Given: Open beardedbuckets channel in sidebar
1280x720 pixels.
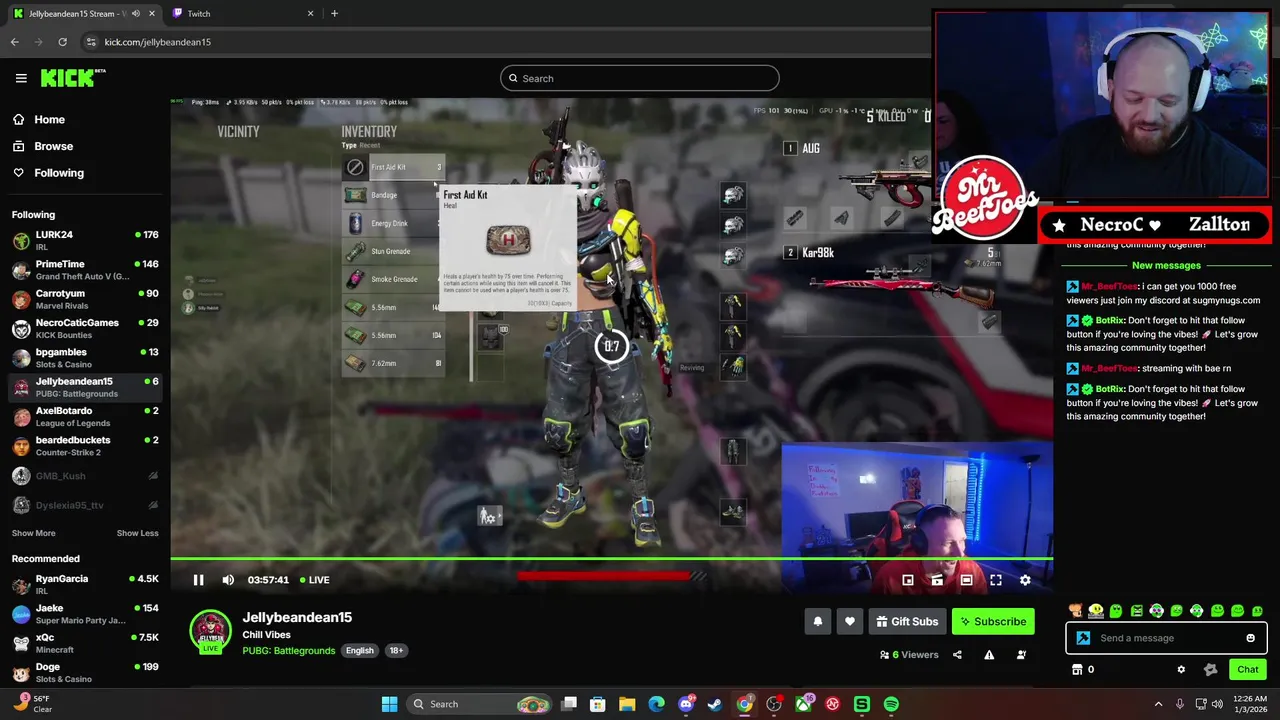Looking at the screenshot, I should (85, 445).
